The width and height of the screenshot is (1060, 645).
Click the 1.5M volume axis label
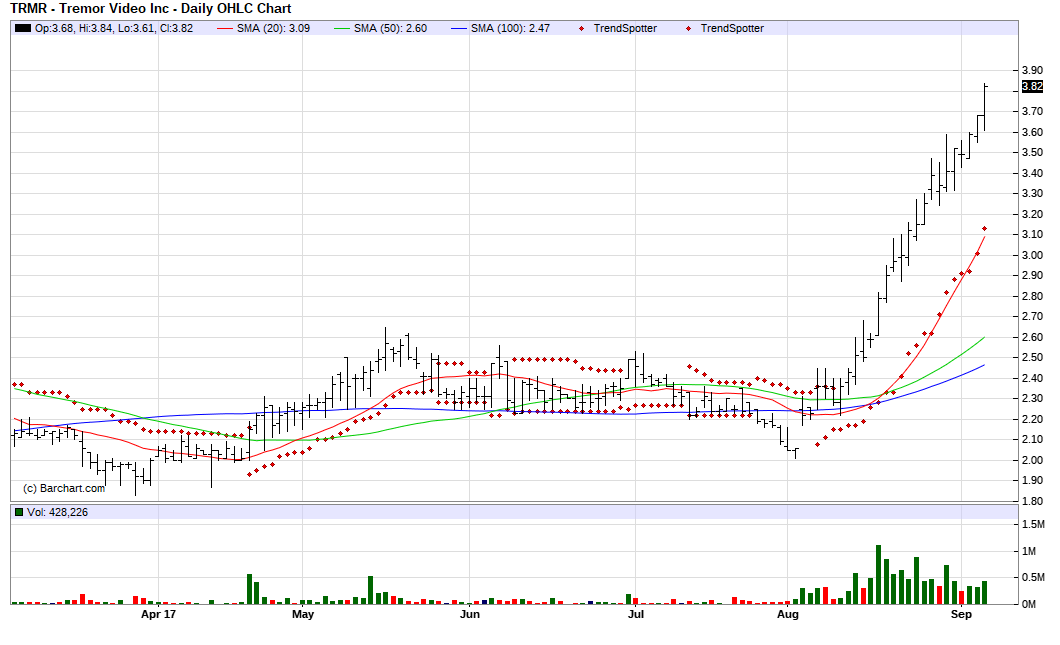tap(1033, 525)
